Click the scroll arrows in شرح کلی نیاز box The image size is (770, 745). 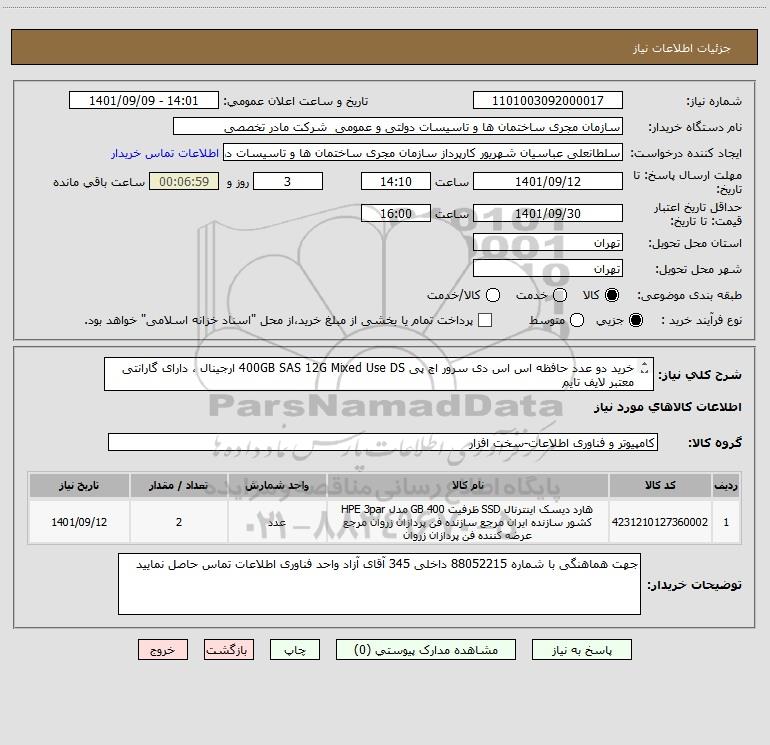pyautogui.click(x=645, y=368)
